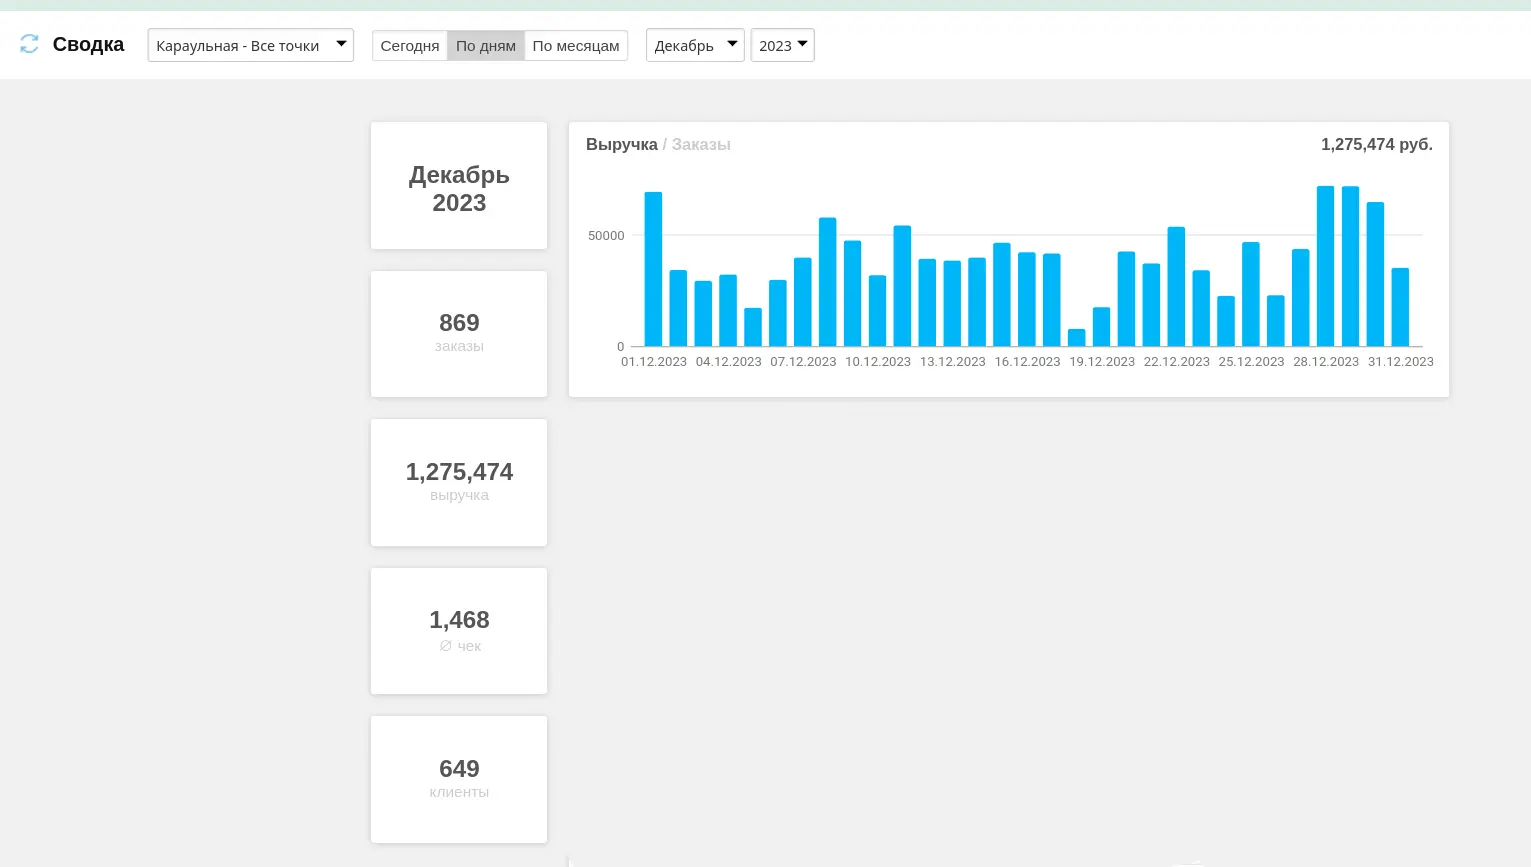The image size is (1531, 867).
Task: Click the Декабрь 2023 header card
Action: [x=459, y=186]
